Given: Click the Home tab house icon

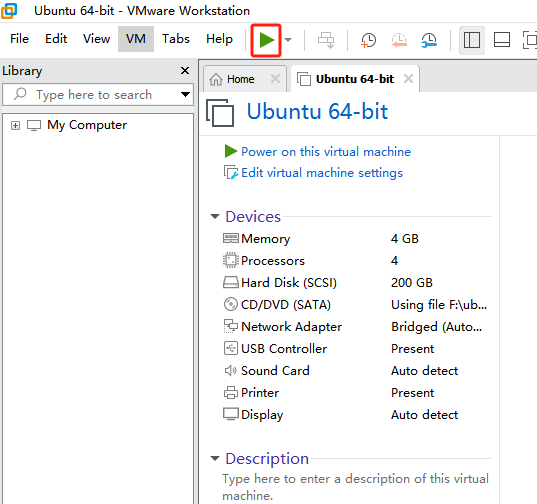Looking at the screenshot, I should point(216,79).
